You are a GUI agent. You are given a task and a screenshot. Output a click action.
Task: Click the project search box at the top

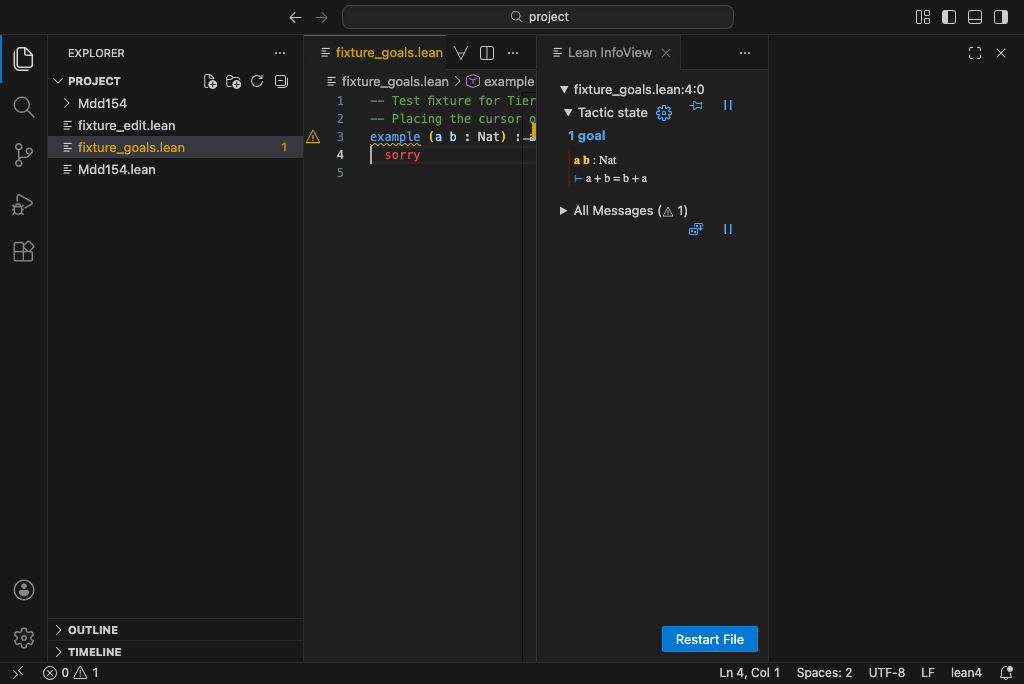click(537, 16)
